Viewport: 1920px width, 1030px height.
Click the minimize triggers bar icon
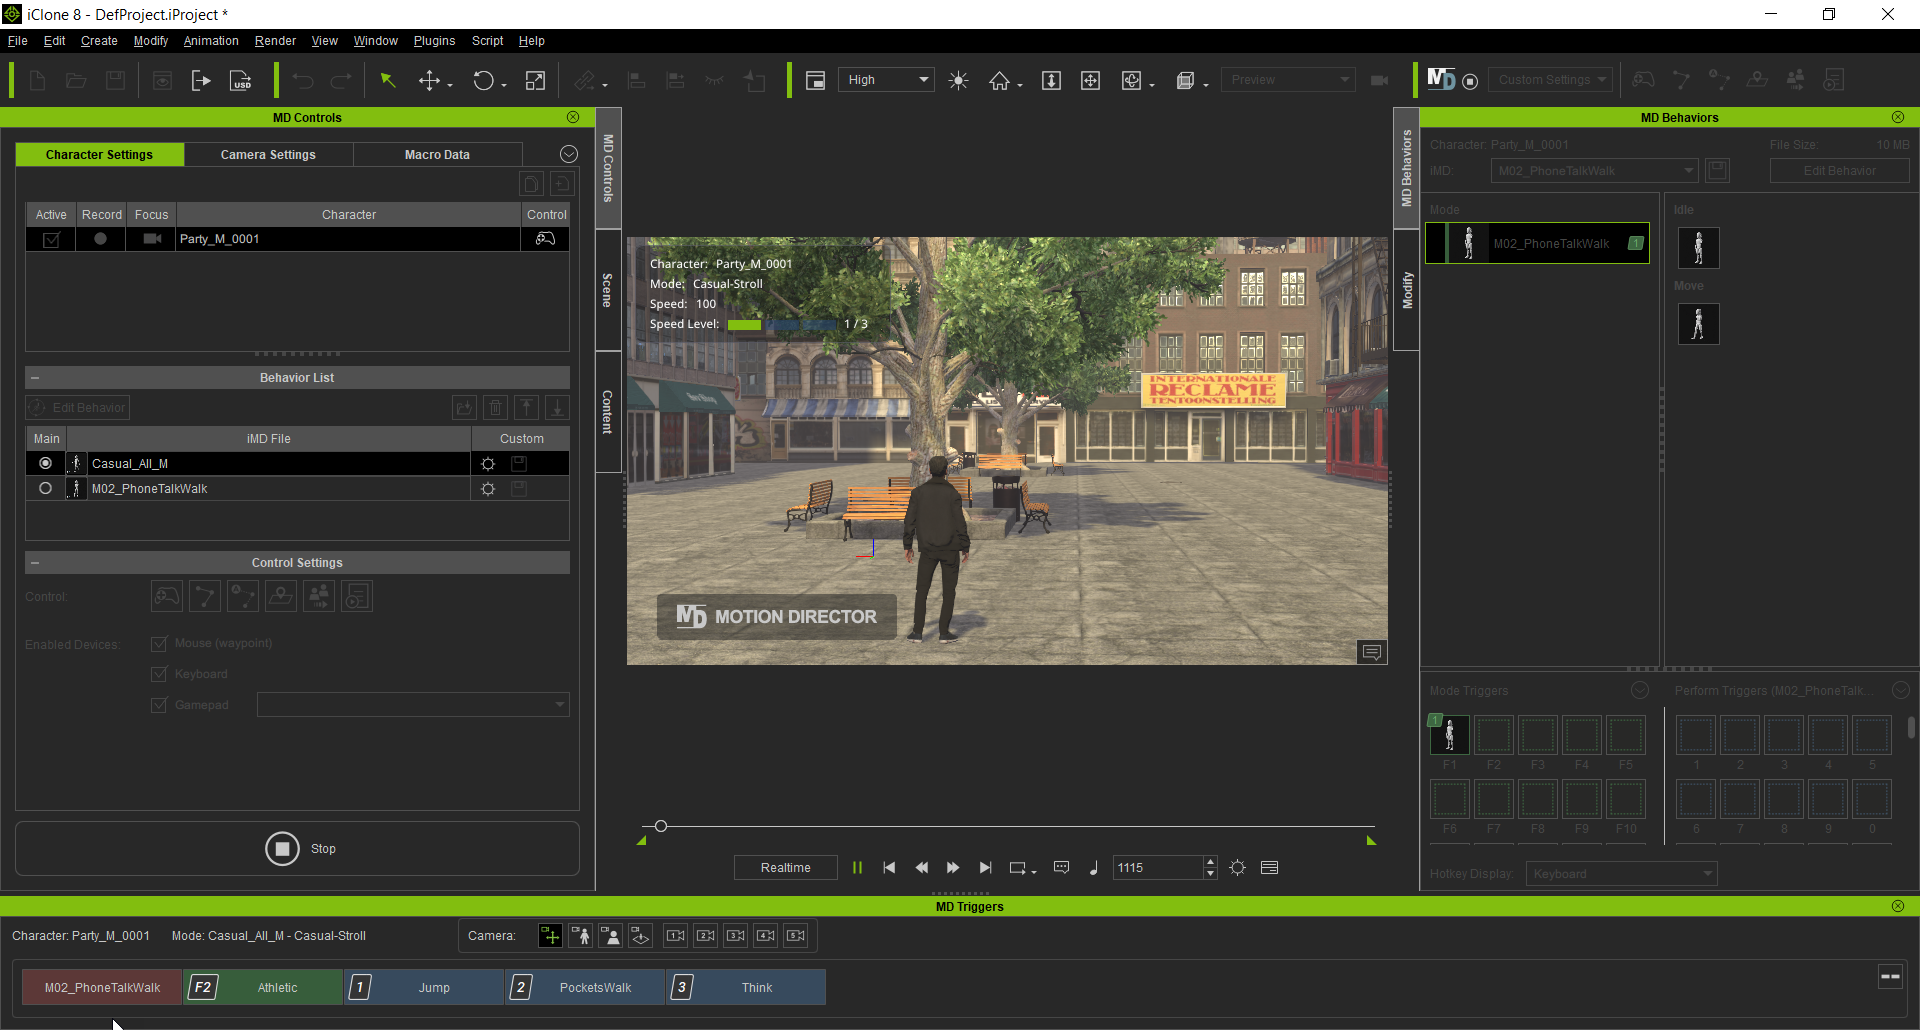click(x=1890, y=977)
